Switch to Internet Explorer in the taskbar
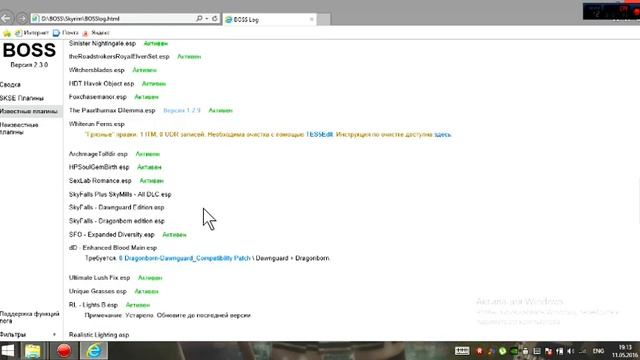This screenshot has height=360, width=640. pos(94,351)
